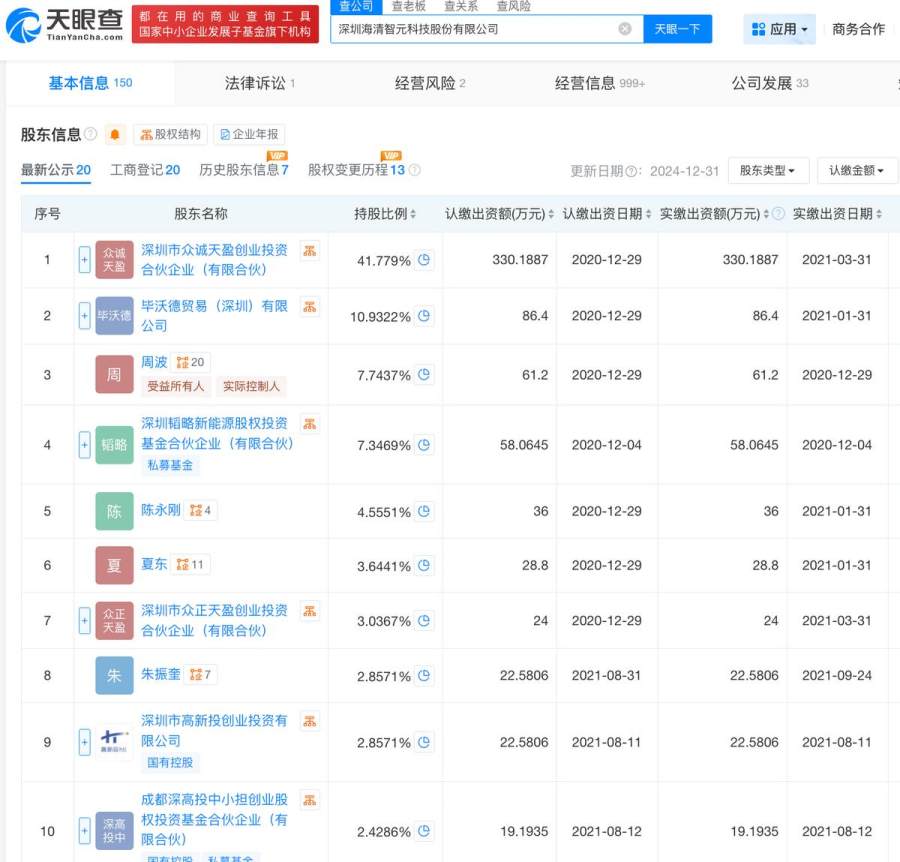Click pie chart icon next to 3.0367%
The image size is (900, 862).
tap(424, 620)
